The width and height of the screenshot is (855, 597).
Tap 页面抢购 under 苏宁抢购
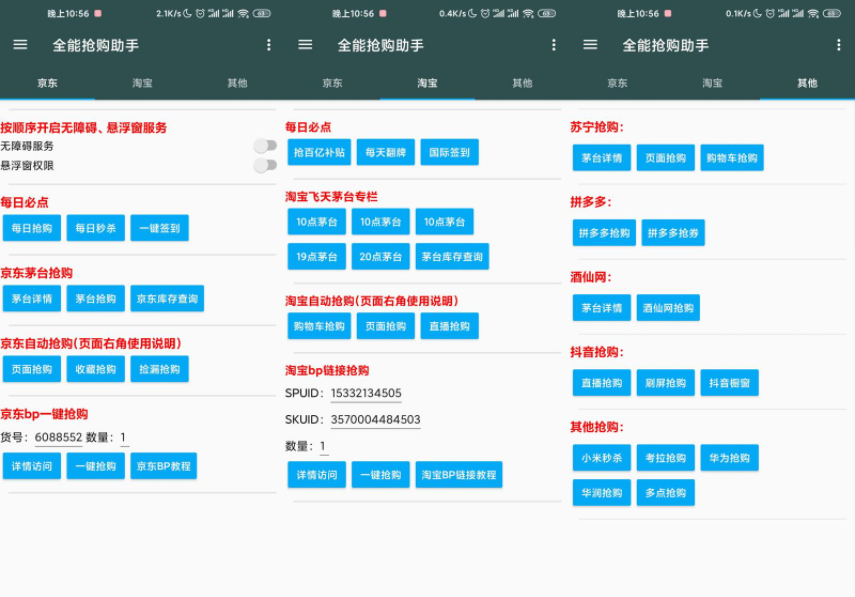(665, 158)
